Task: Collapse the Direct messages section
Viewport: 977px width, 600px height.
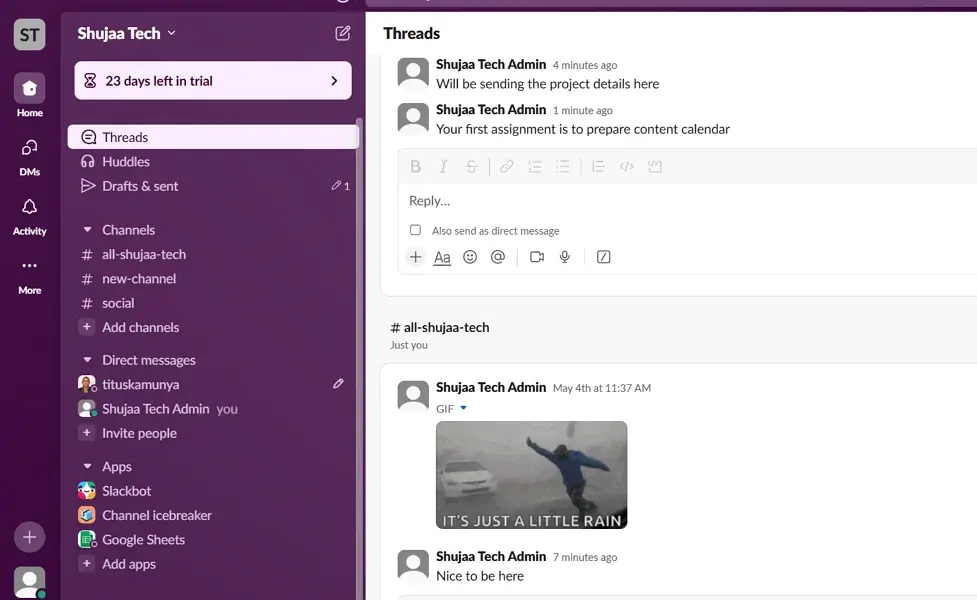Action: point(87,360)
